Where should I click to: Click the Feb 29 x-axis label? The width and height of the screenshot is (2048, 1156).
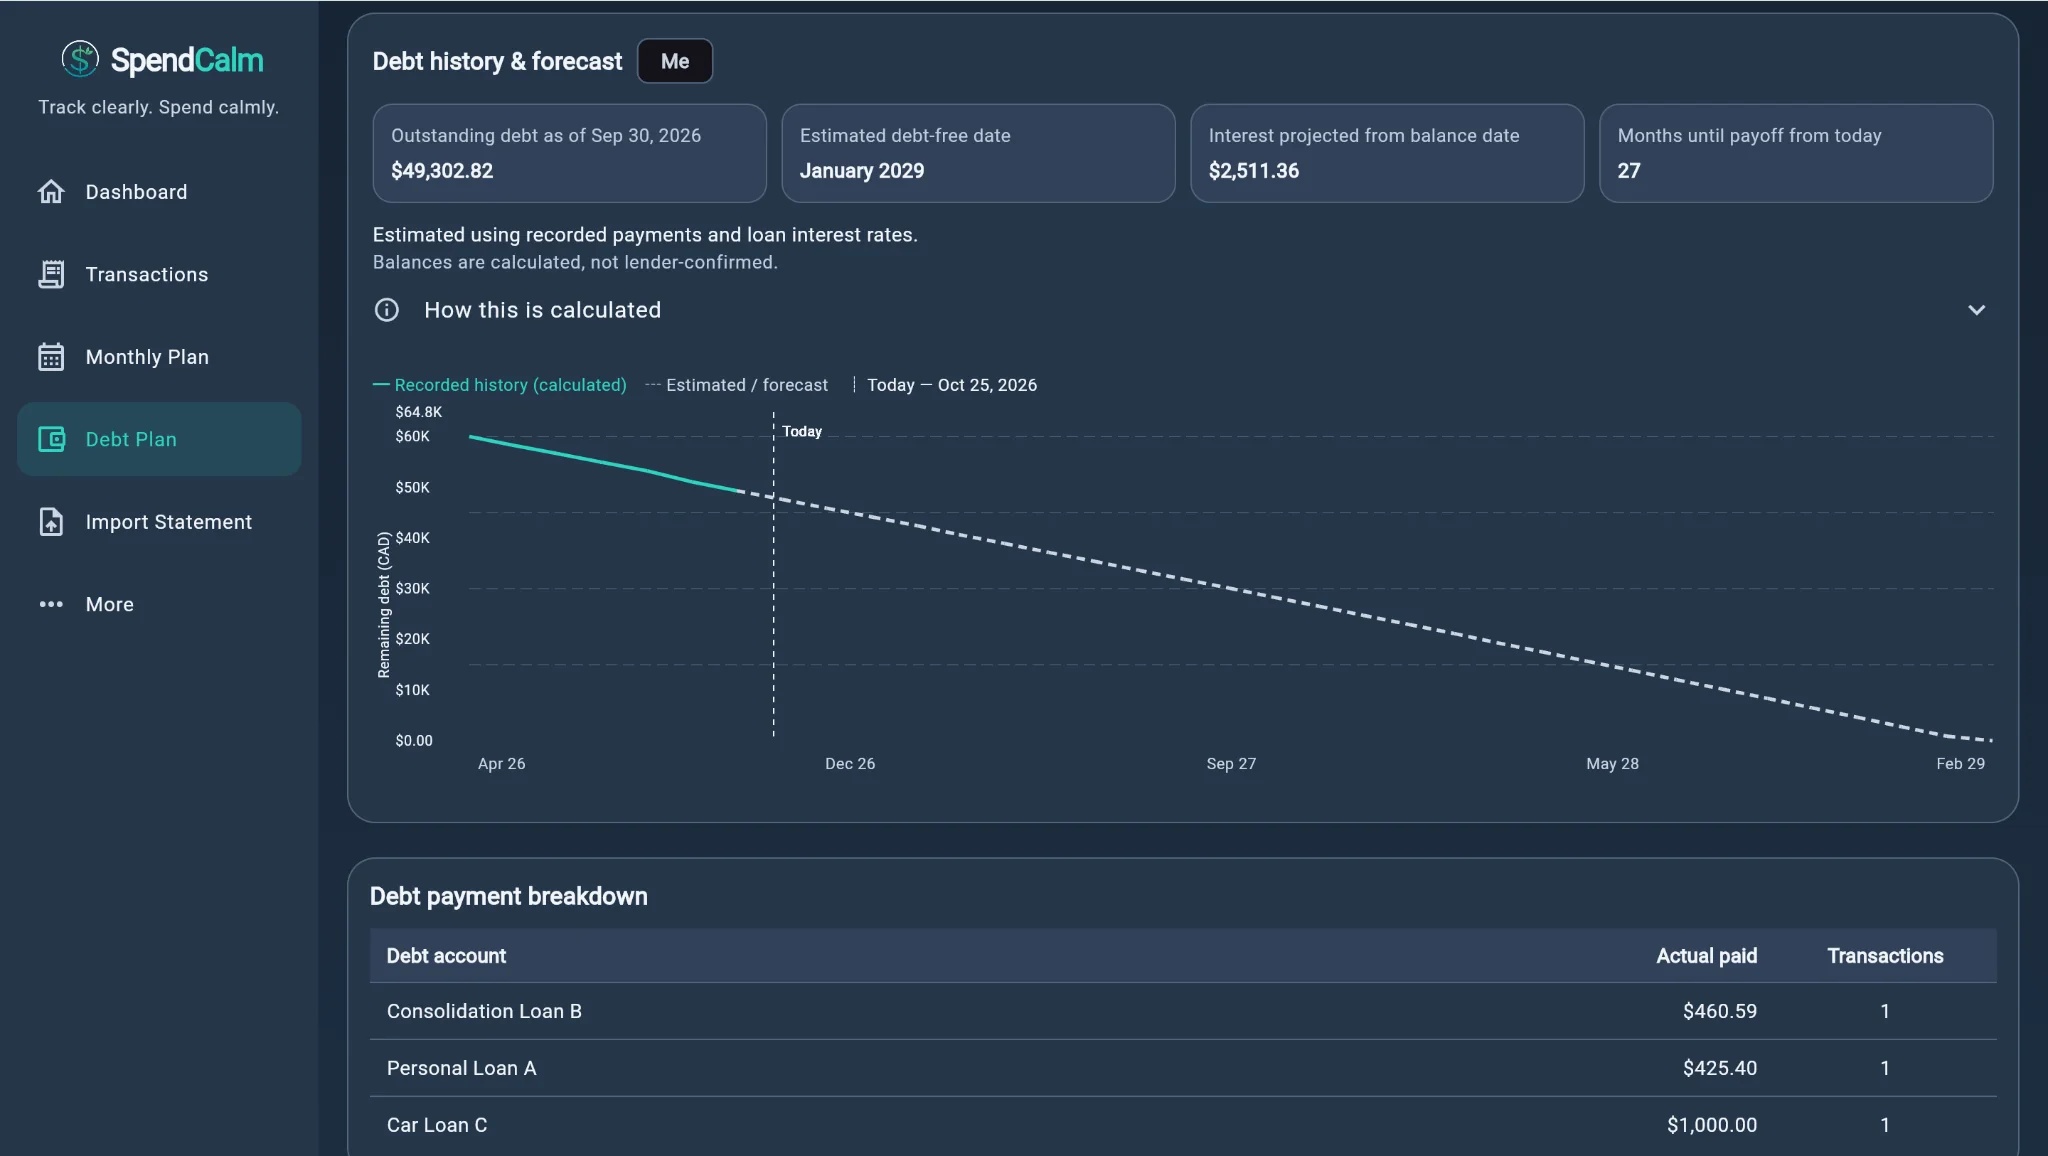click(x=1960, y=763)
